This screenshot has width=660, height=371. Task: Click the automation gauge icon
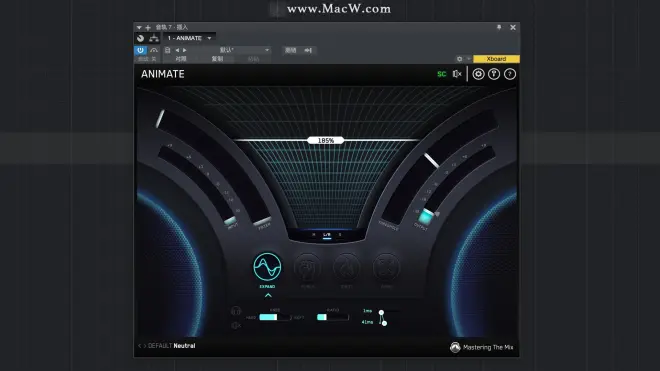click(154, 50)
